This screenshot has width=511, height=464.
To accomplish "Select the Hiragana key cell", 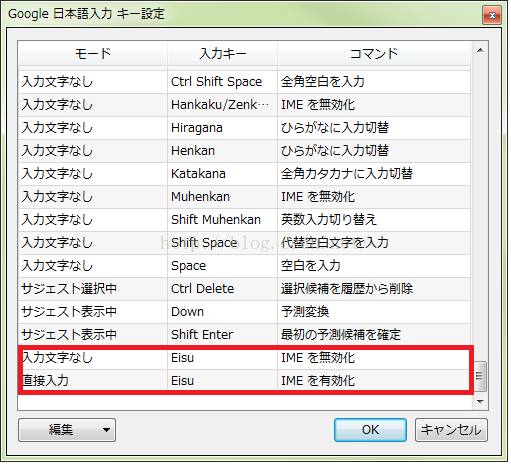I will 223,128.
